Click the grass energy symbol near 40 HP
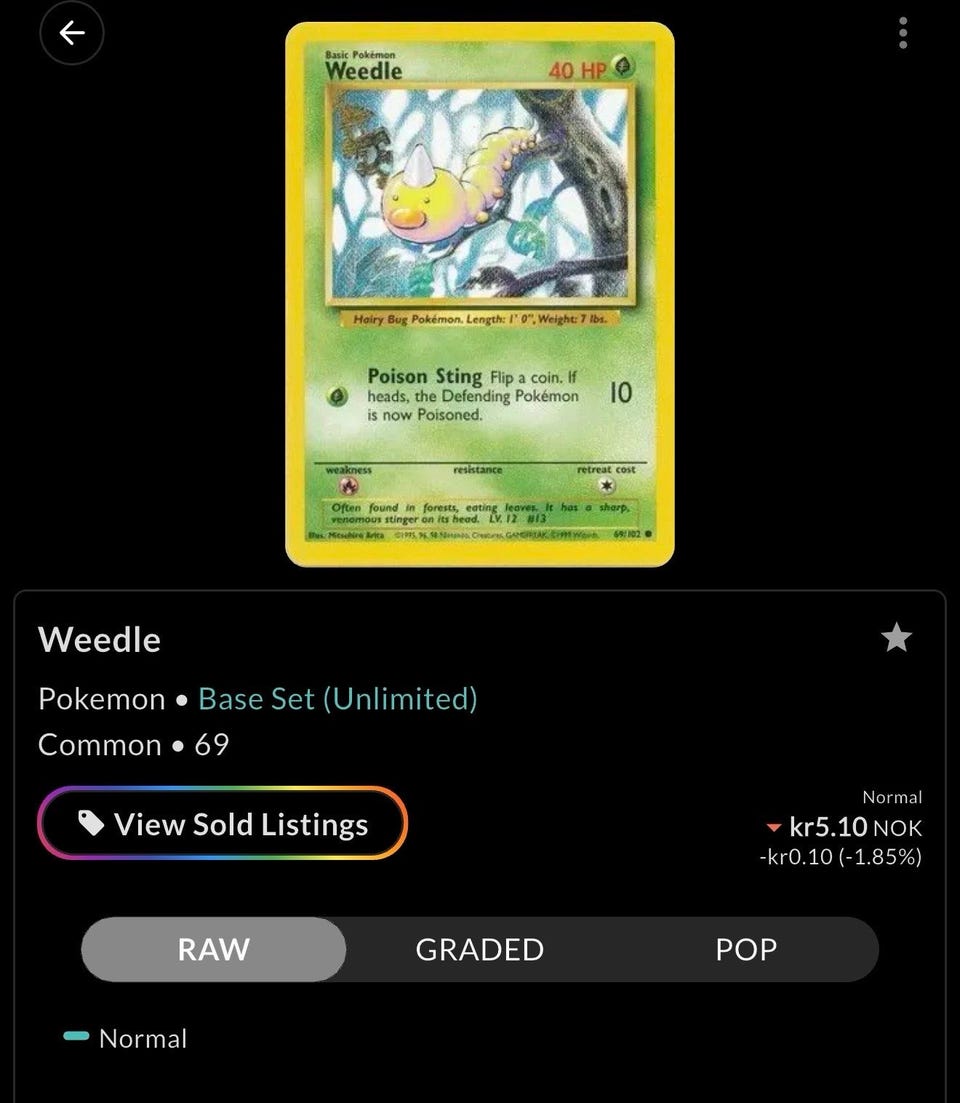The image size is (960, 1103). [x=623, y=66]
